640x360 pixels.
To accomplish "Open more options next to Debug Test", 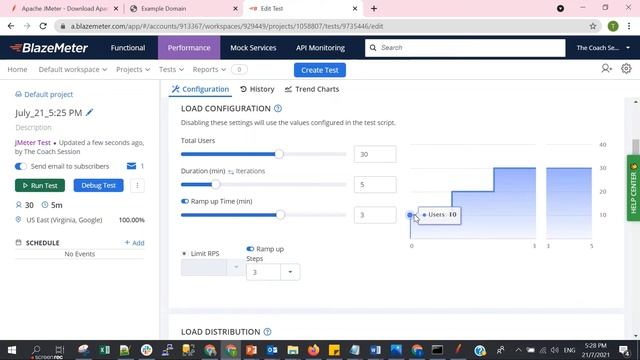I will coord(137,185).
